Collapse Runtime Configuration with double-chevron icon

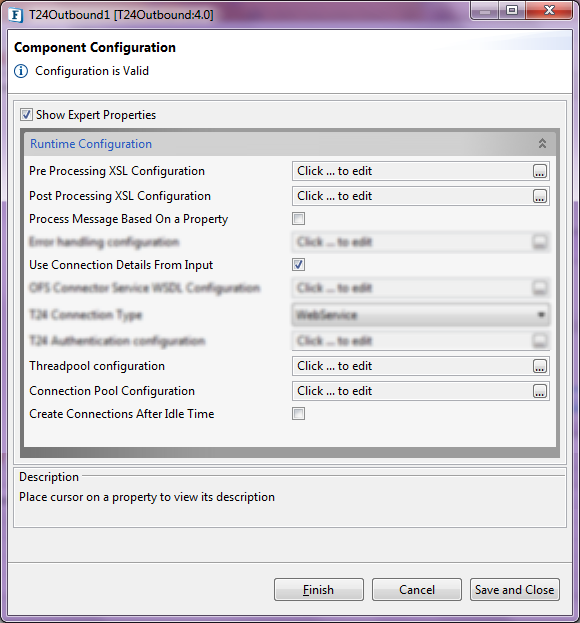[542, 143]
